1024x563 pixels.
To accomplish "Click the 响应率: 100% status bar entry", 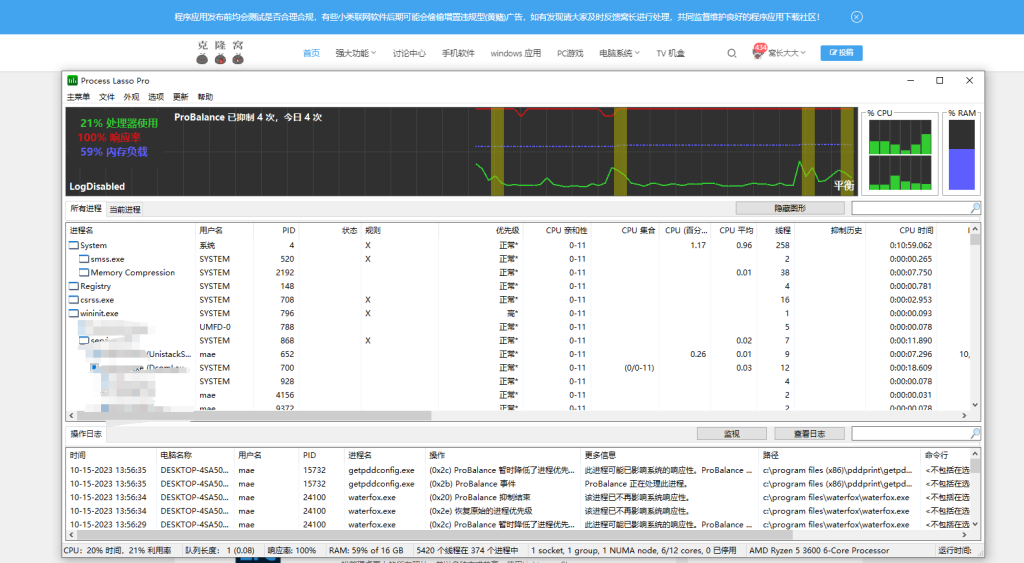I will [292, 551].
